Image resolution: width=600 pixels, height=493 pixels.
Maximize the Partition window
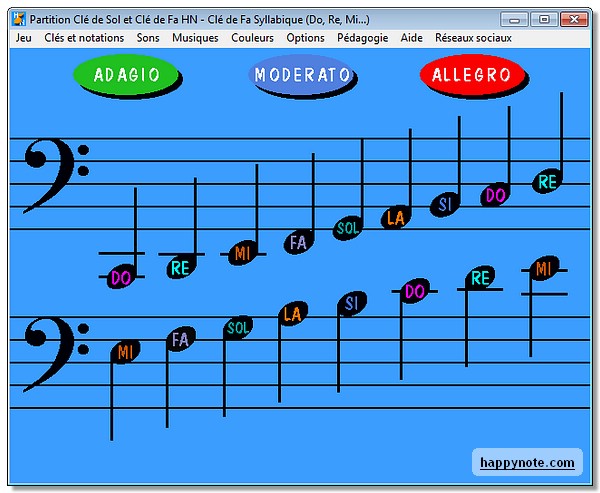click(x=544, y=19)
